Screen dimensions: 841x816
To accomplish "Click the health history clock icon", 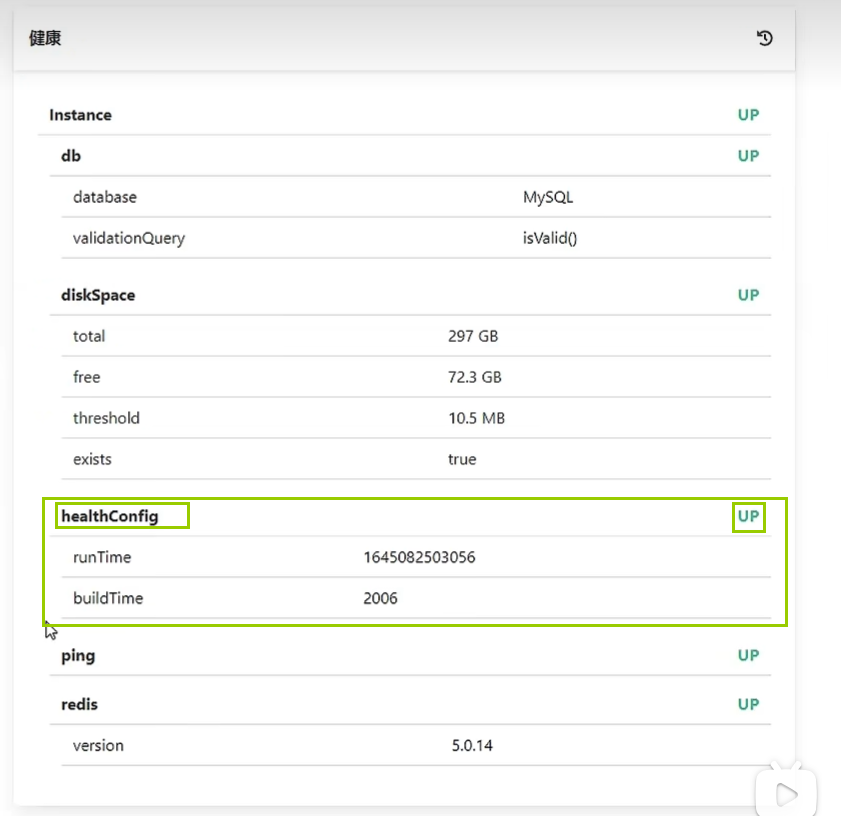I will tap(765, 39).
